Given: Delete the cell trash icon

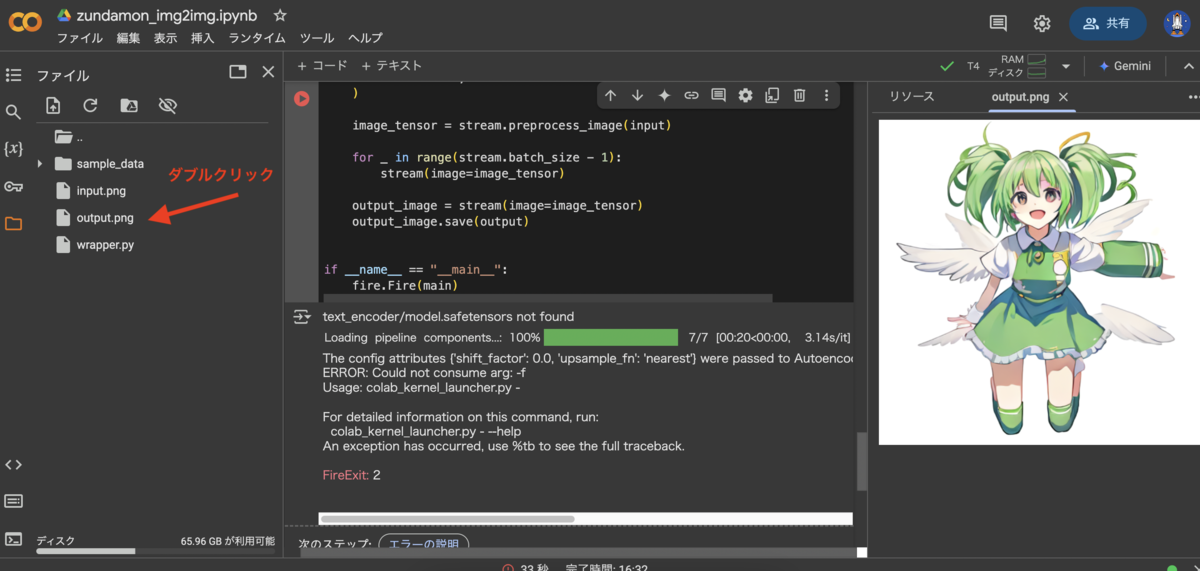Looking at the screenshot, I should 799,95.
